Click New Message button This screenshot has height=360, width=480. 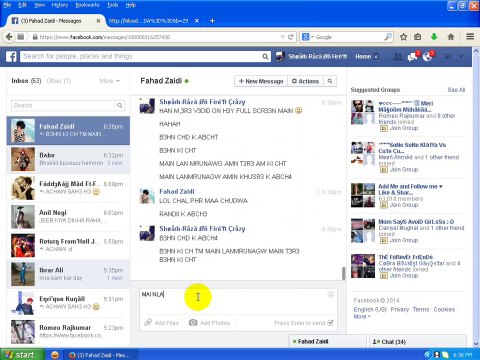tap(261, 81)
